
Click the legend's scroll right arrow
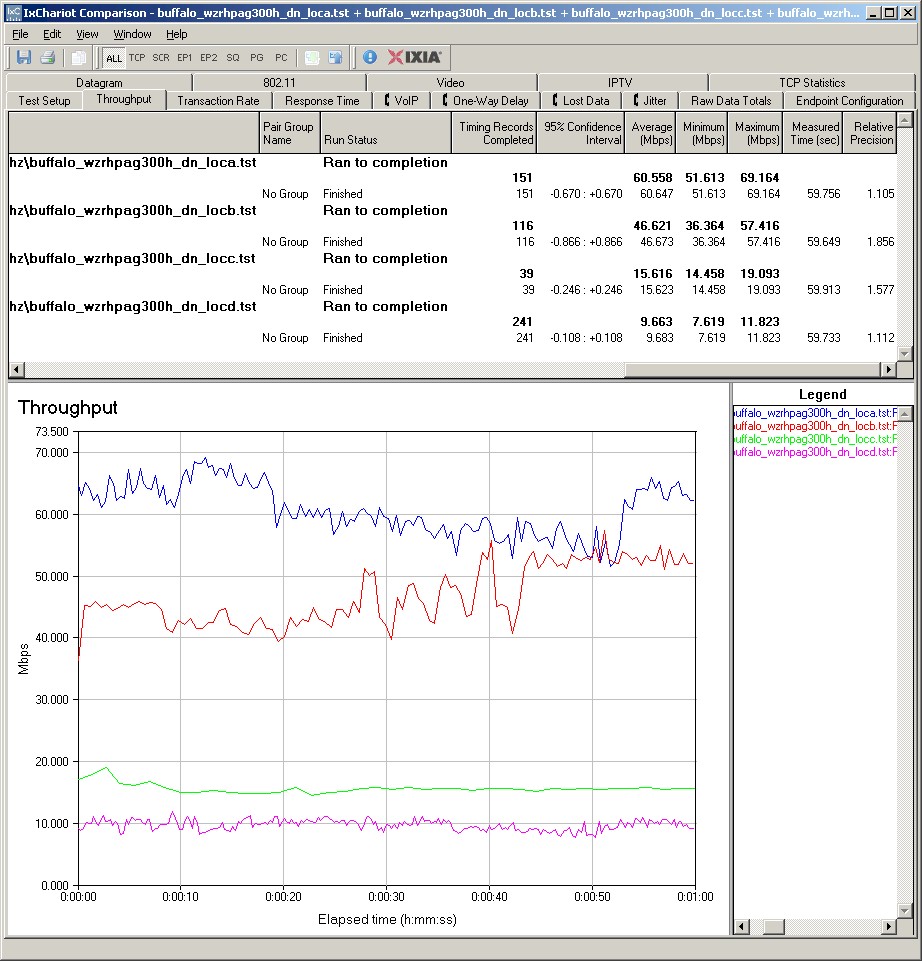(x=889, y=927)
